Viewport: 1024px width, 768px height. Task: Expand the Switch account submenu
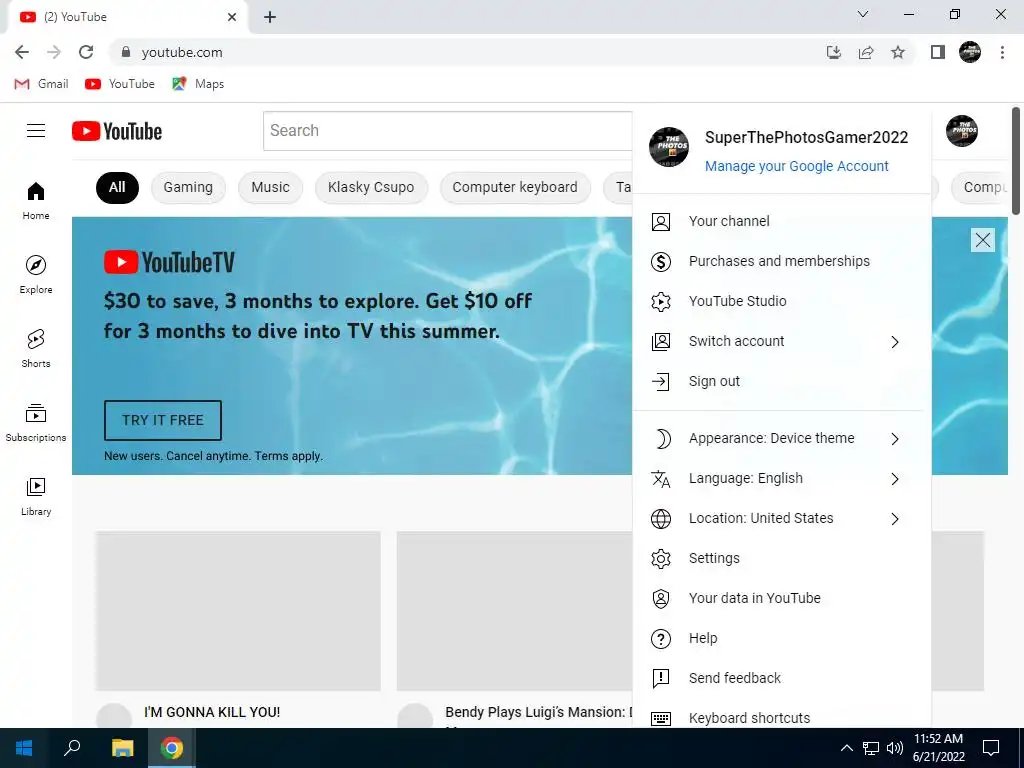895,342
